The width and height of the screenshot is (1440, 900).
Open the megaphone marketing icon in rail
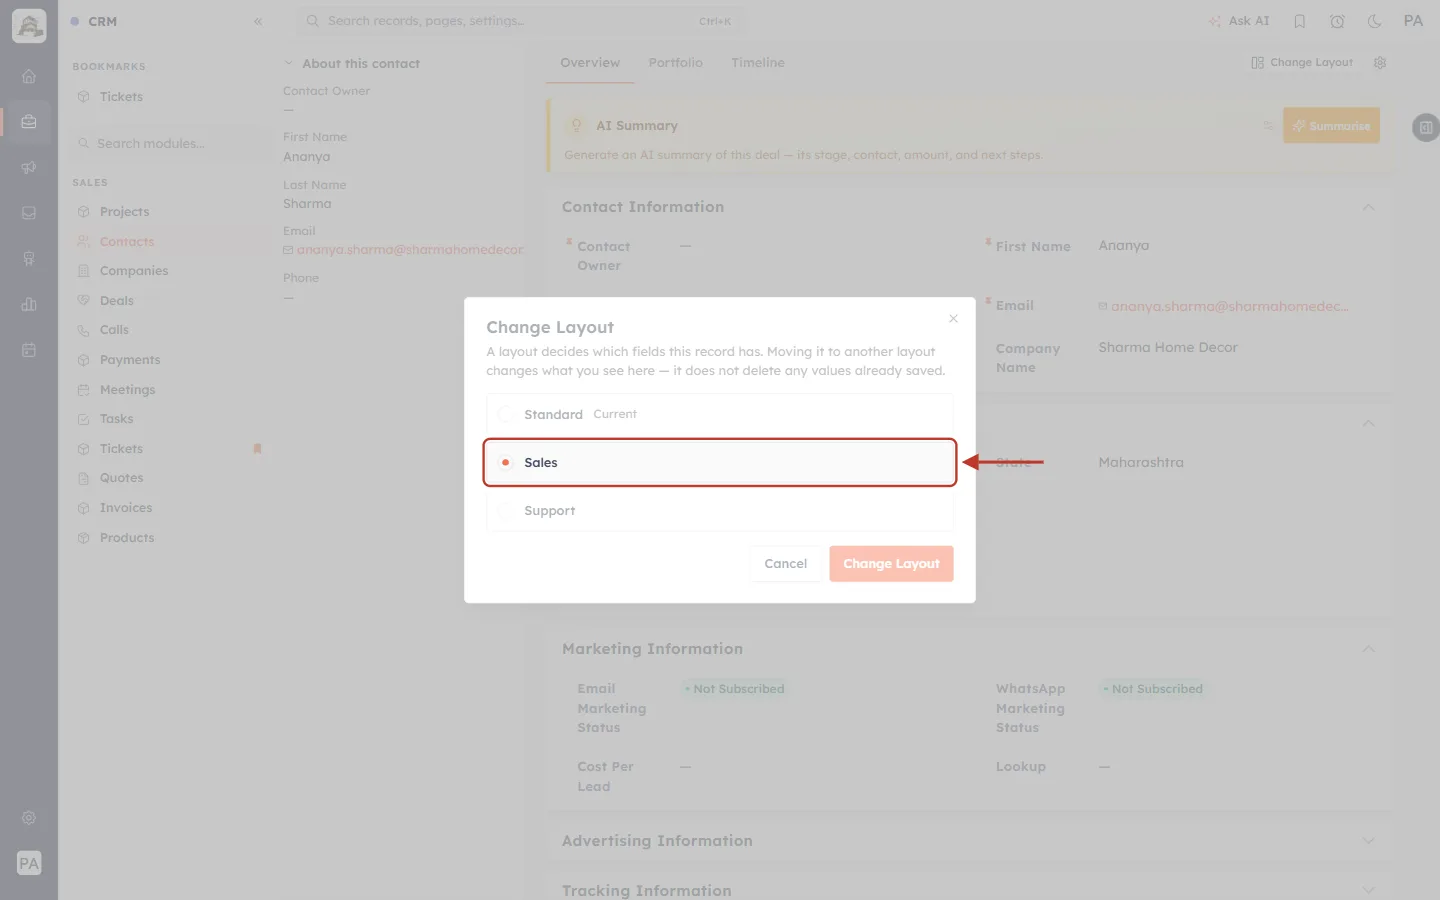[x=29, y=168]
